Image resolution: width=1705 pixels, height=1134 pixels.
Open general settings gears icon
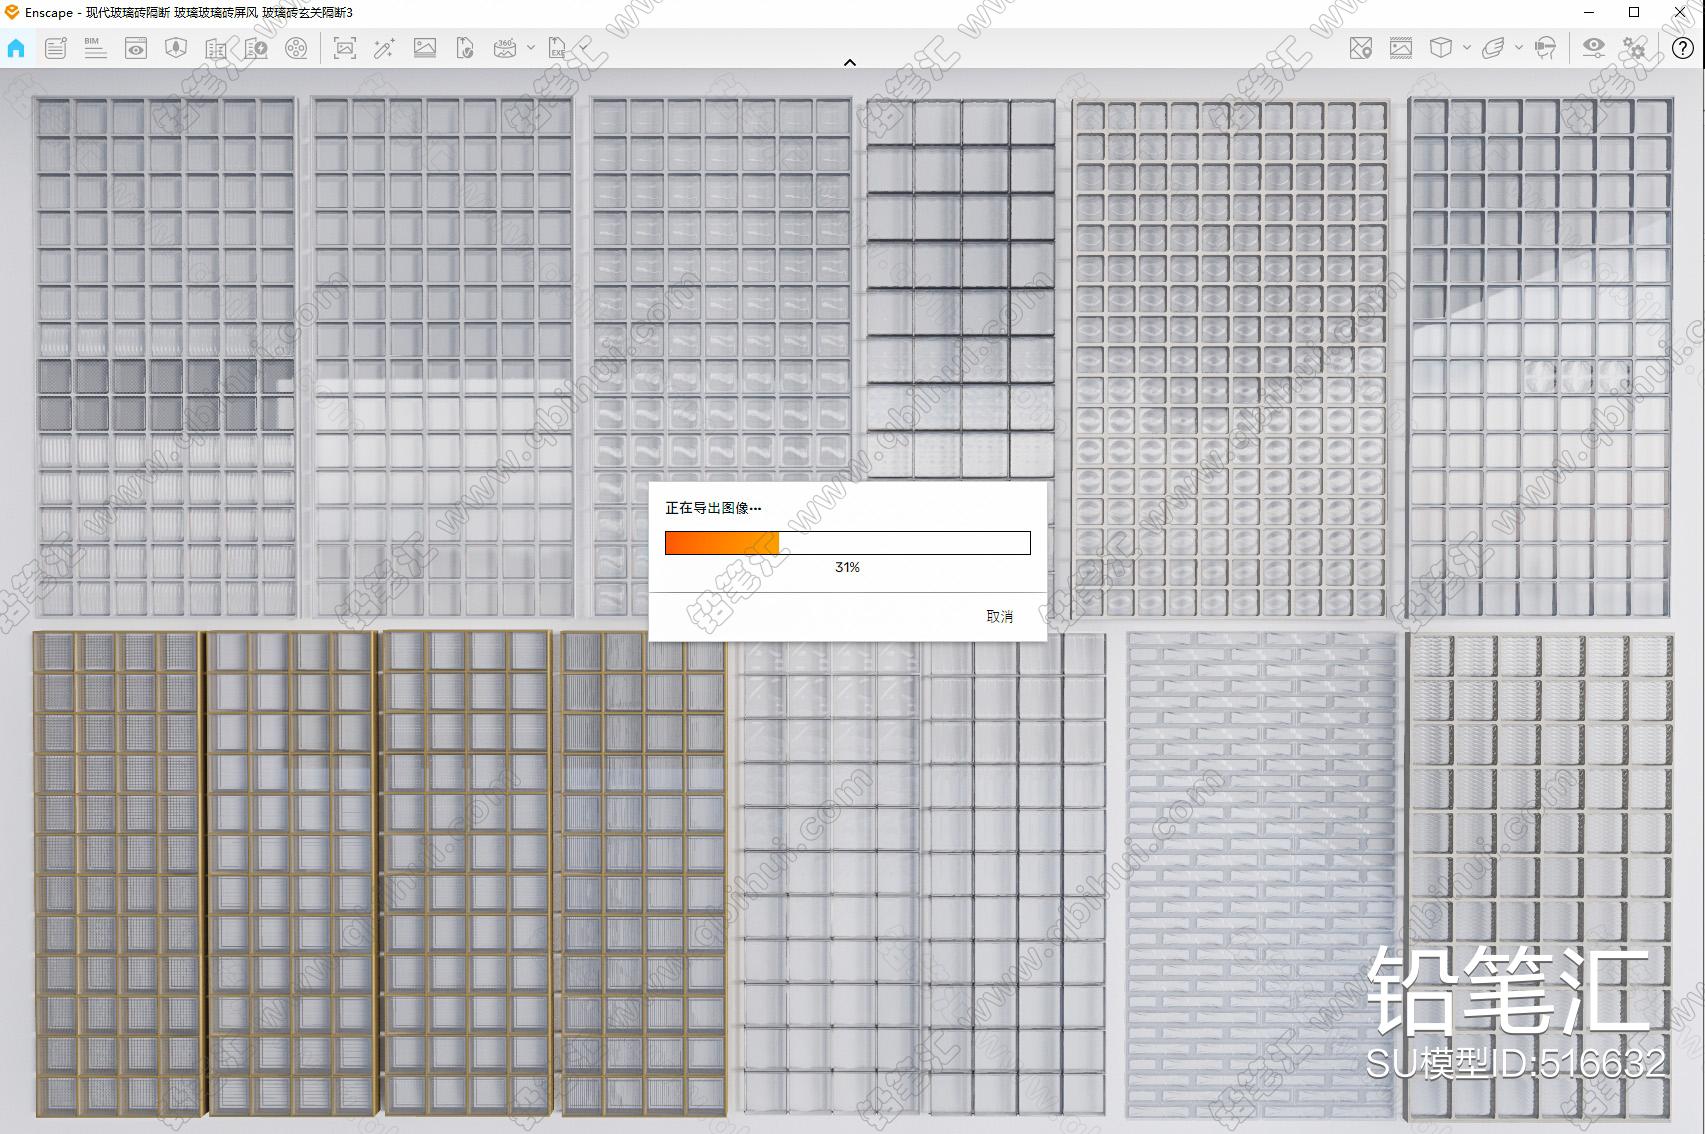1634,48
